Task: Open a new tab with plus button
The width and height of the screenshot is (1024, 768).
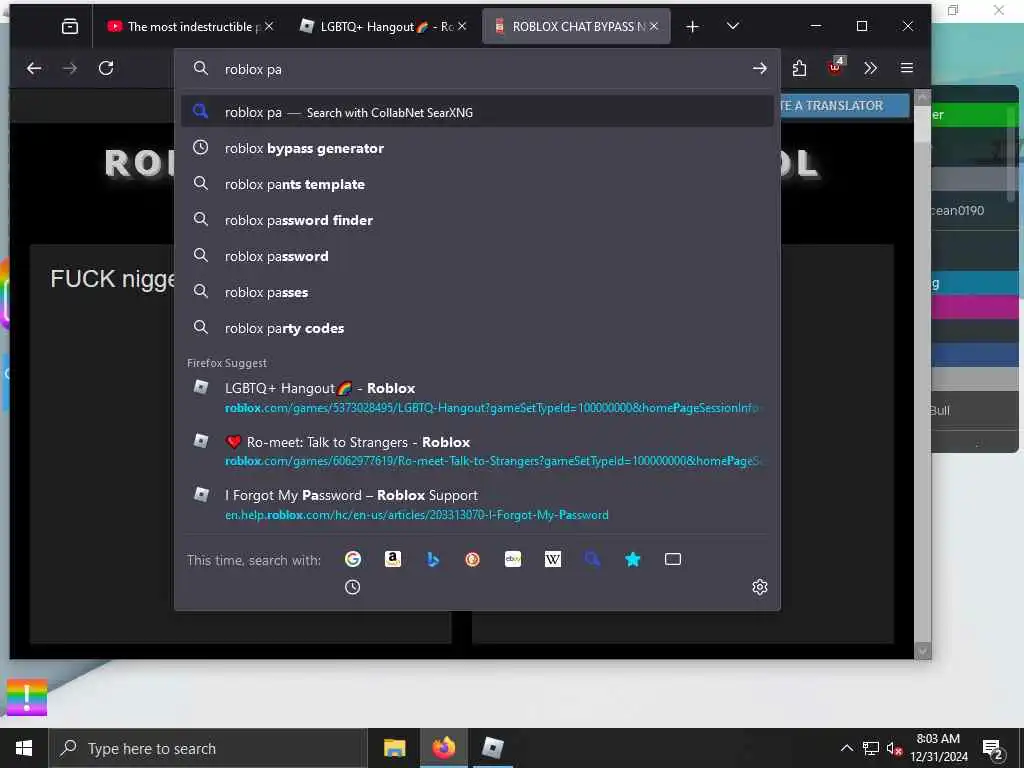Action: coord(692,26)
